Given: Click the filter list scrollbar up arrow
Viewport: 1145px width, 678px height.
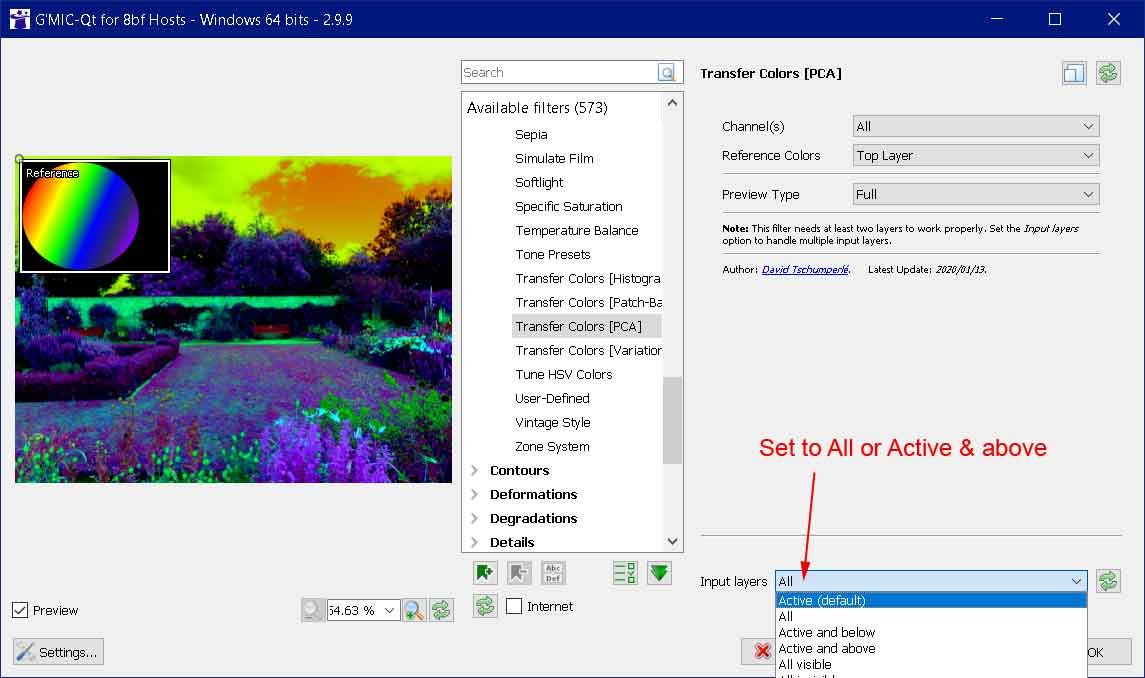Looking at the screenshot, I should tap(673, 103).
